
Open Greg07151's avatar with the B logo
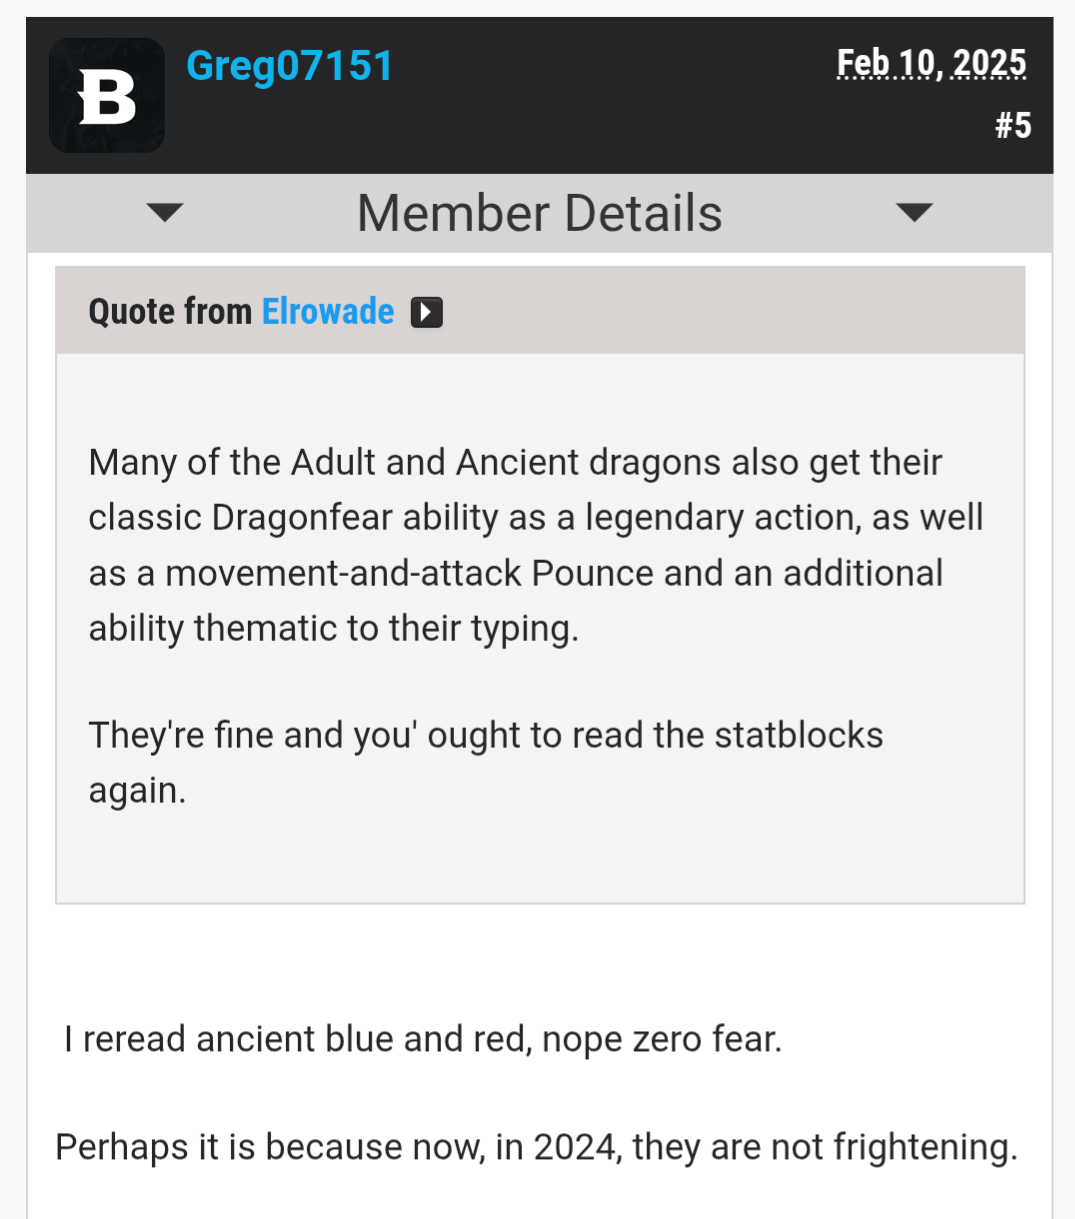(x=107, y=96)
